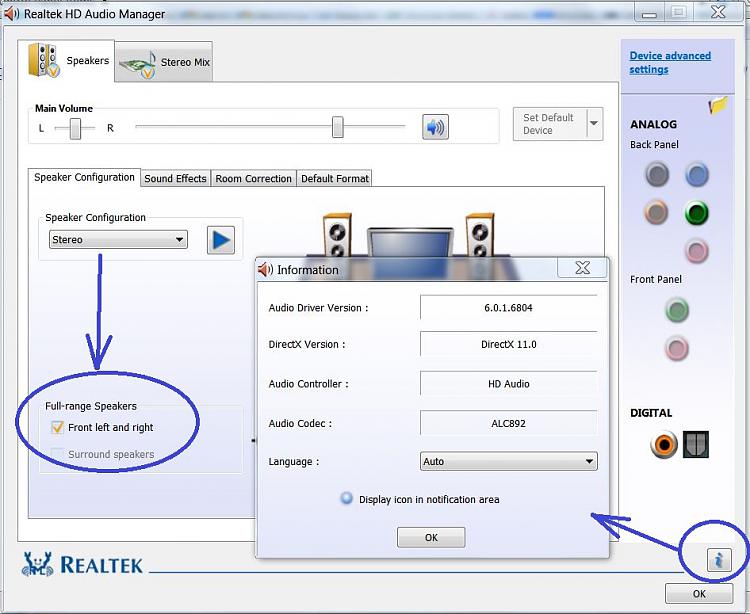The width and height of the screenshot is (750, 614).
Task: Toggle the Surround speakers checkbox
Action: (x=57, y=454)
